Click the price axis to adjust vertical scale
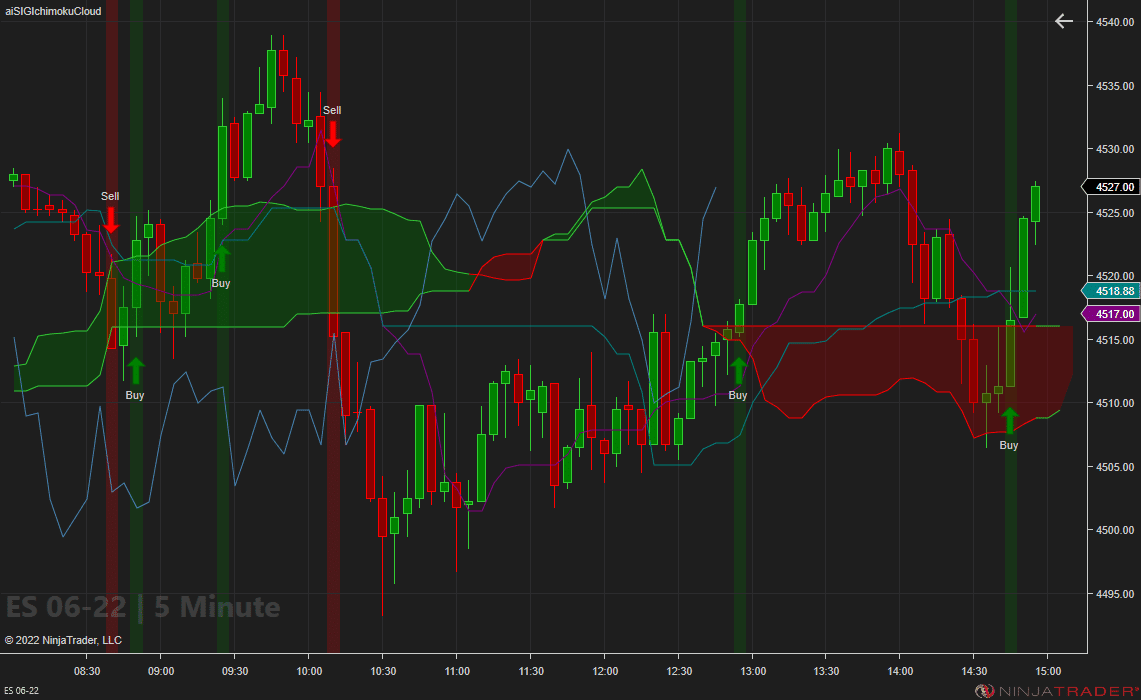 (1110, 450)
